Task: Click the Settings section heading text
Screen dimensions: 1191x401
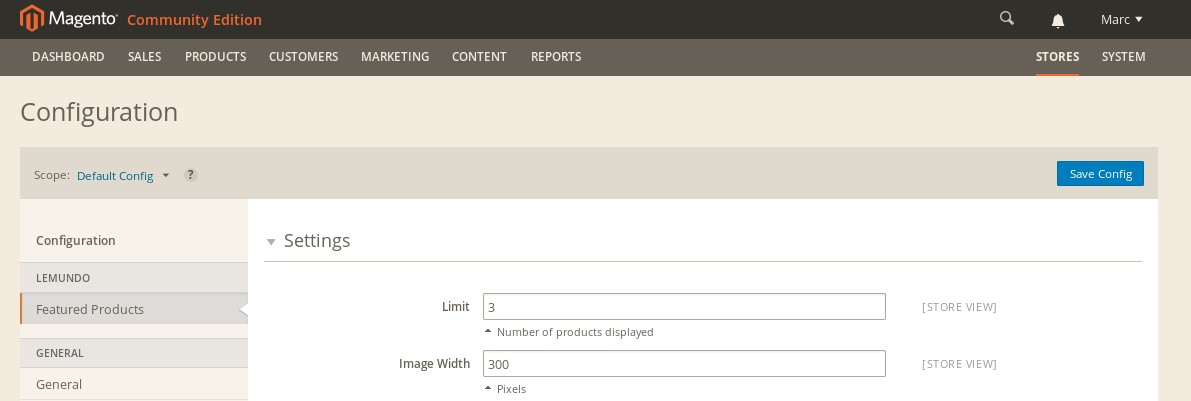Action: pos(317,241)
